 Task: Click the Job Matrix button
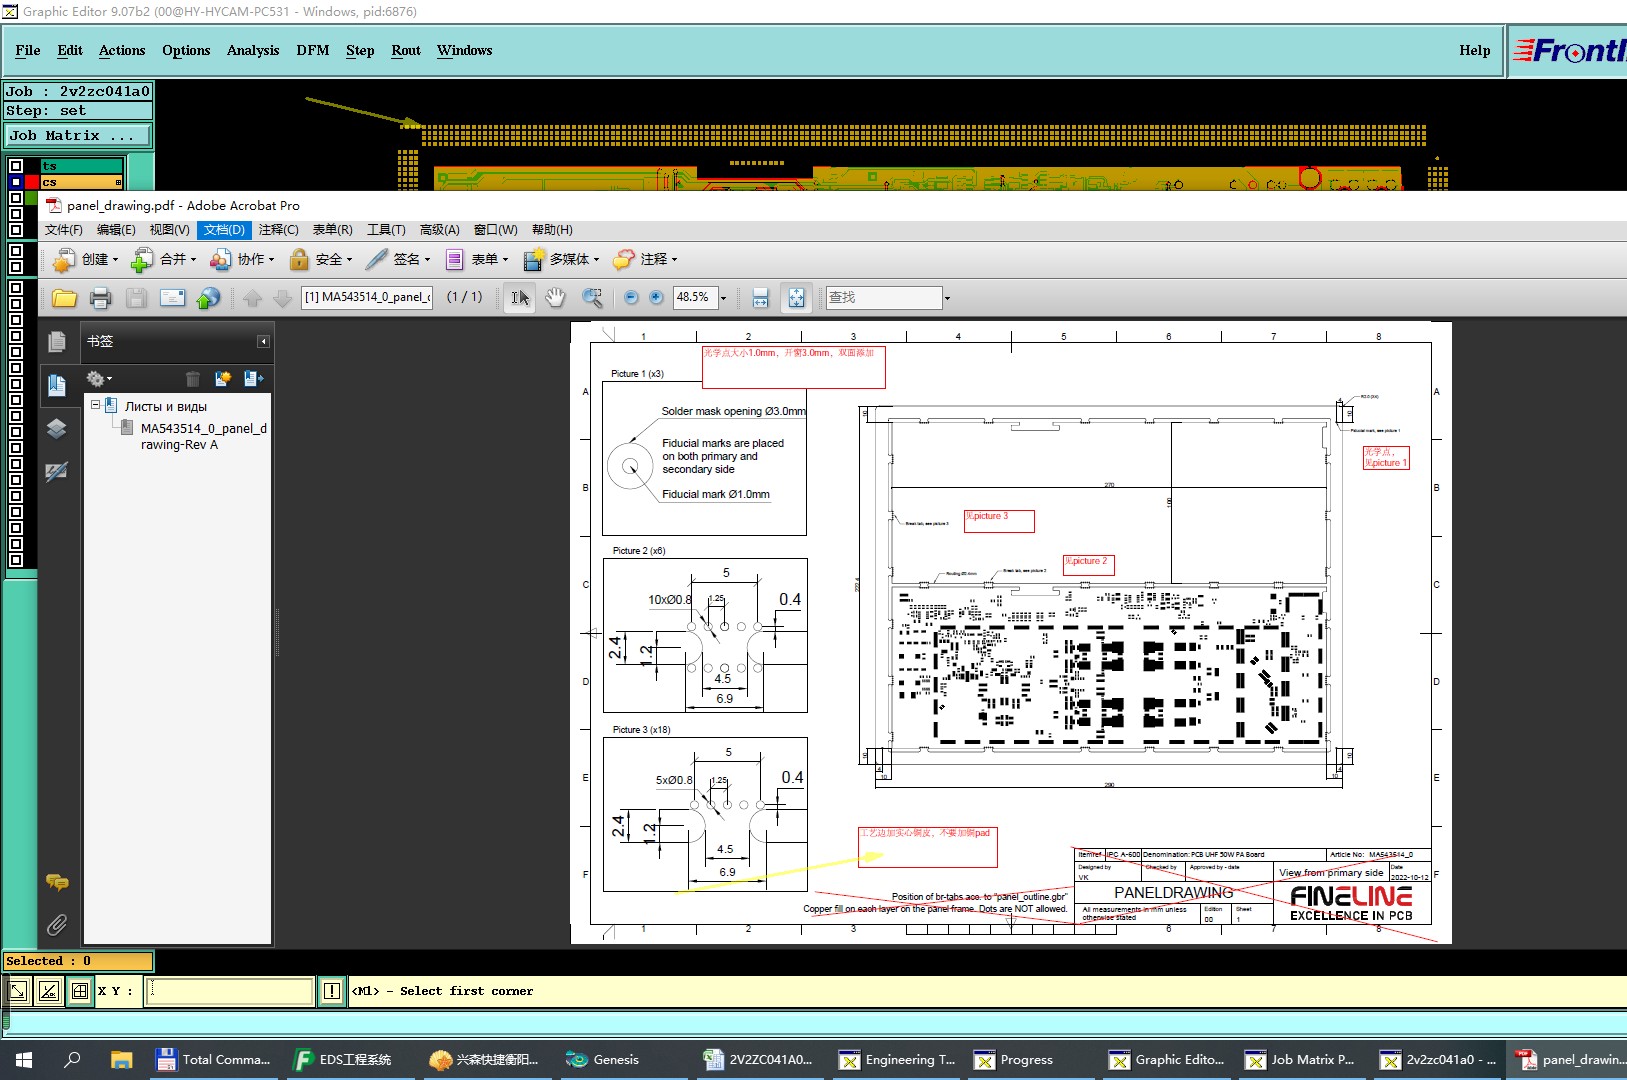coord(79,135)
